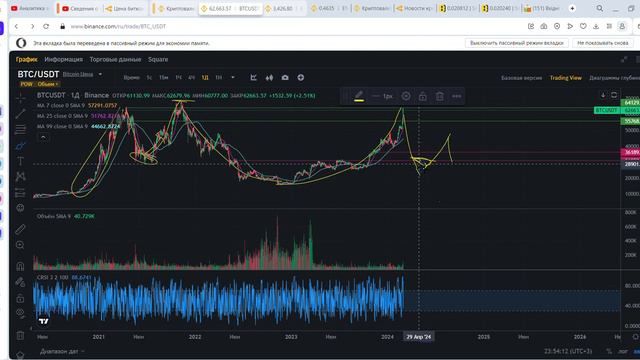
Task: Select the zoom in tool
Action: pos(20,245)
